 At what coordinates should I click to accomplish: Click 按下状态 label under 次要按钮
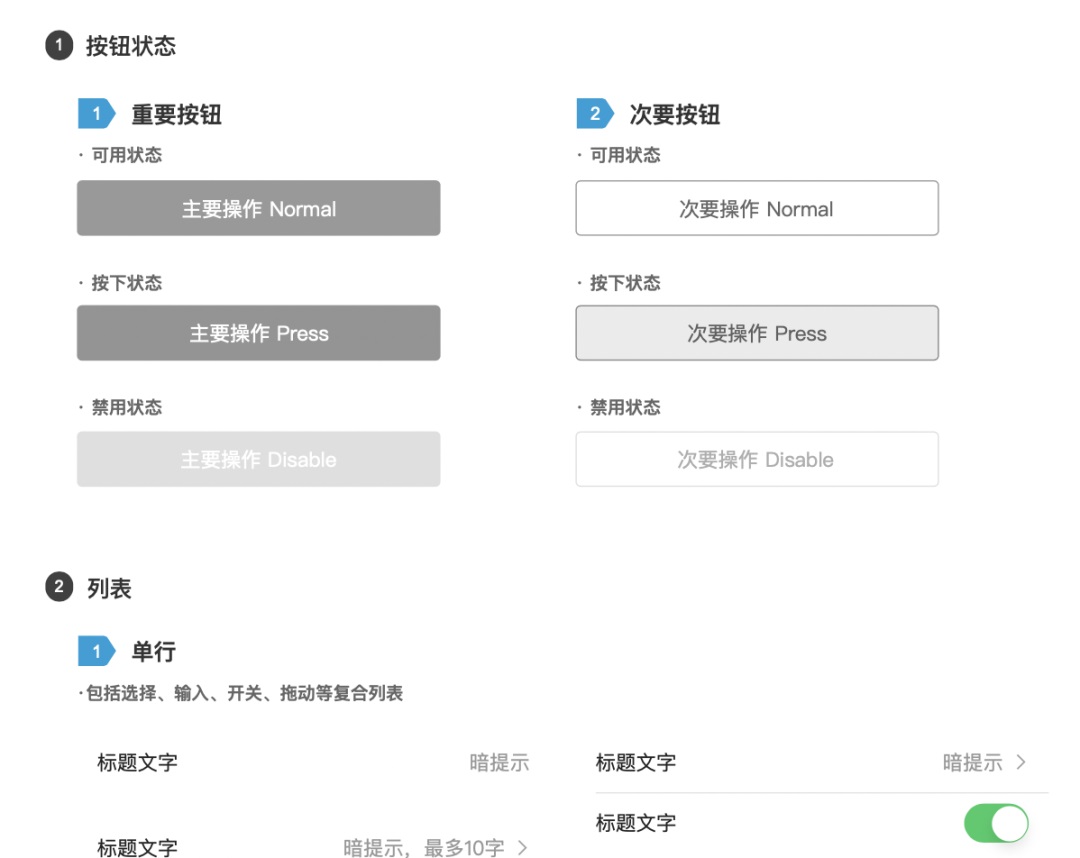click(625, 283)
